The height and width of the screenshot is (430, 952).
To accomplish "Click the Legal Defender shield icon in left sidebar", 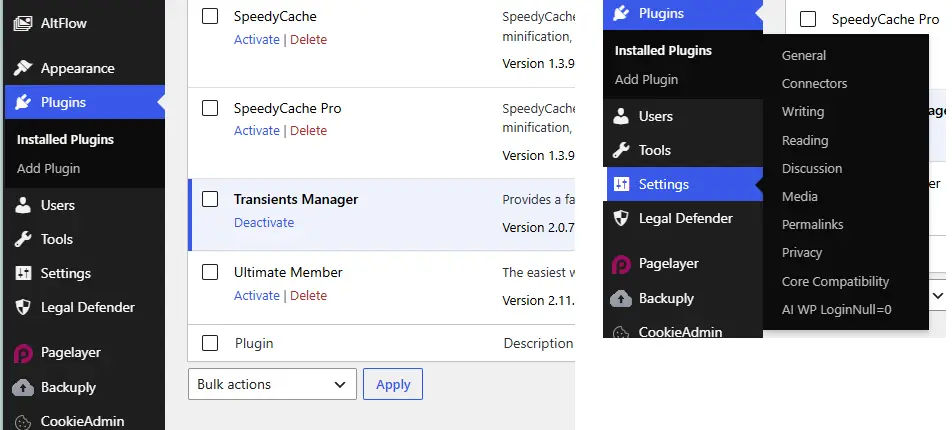I will point(23,307).
